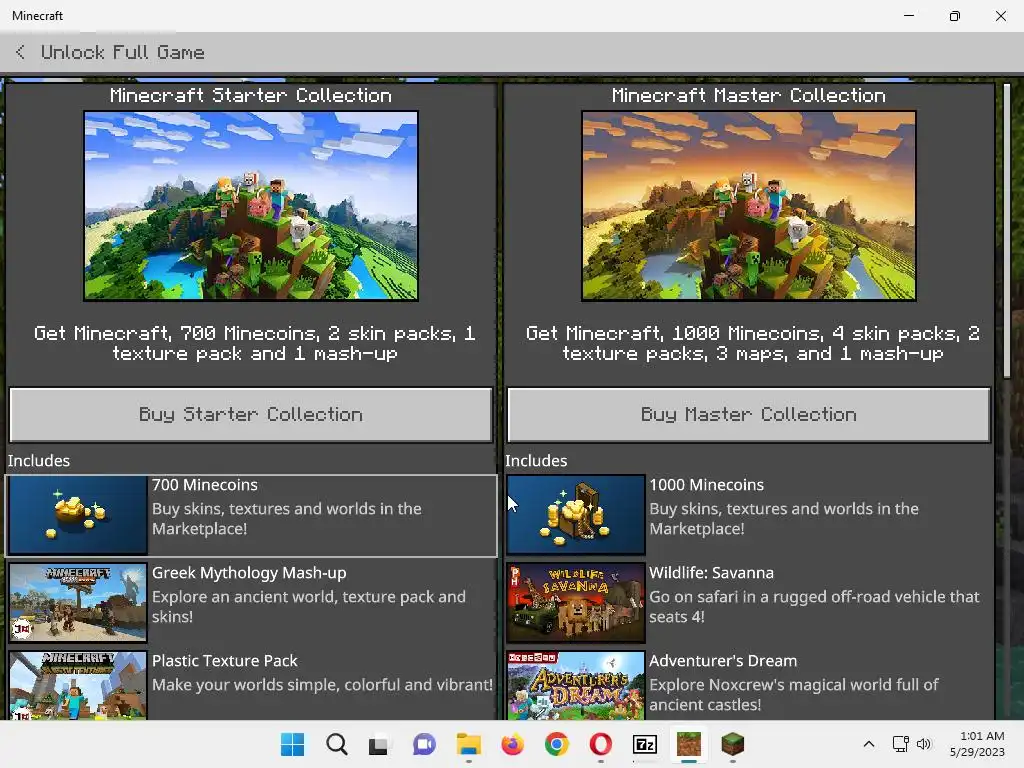Viewport: 1024px width, 768px height.
Task: Open 7-Zip from the taskbar
Action: (x=645, y=744)
